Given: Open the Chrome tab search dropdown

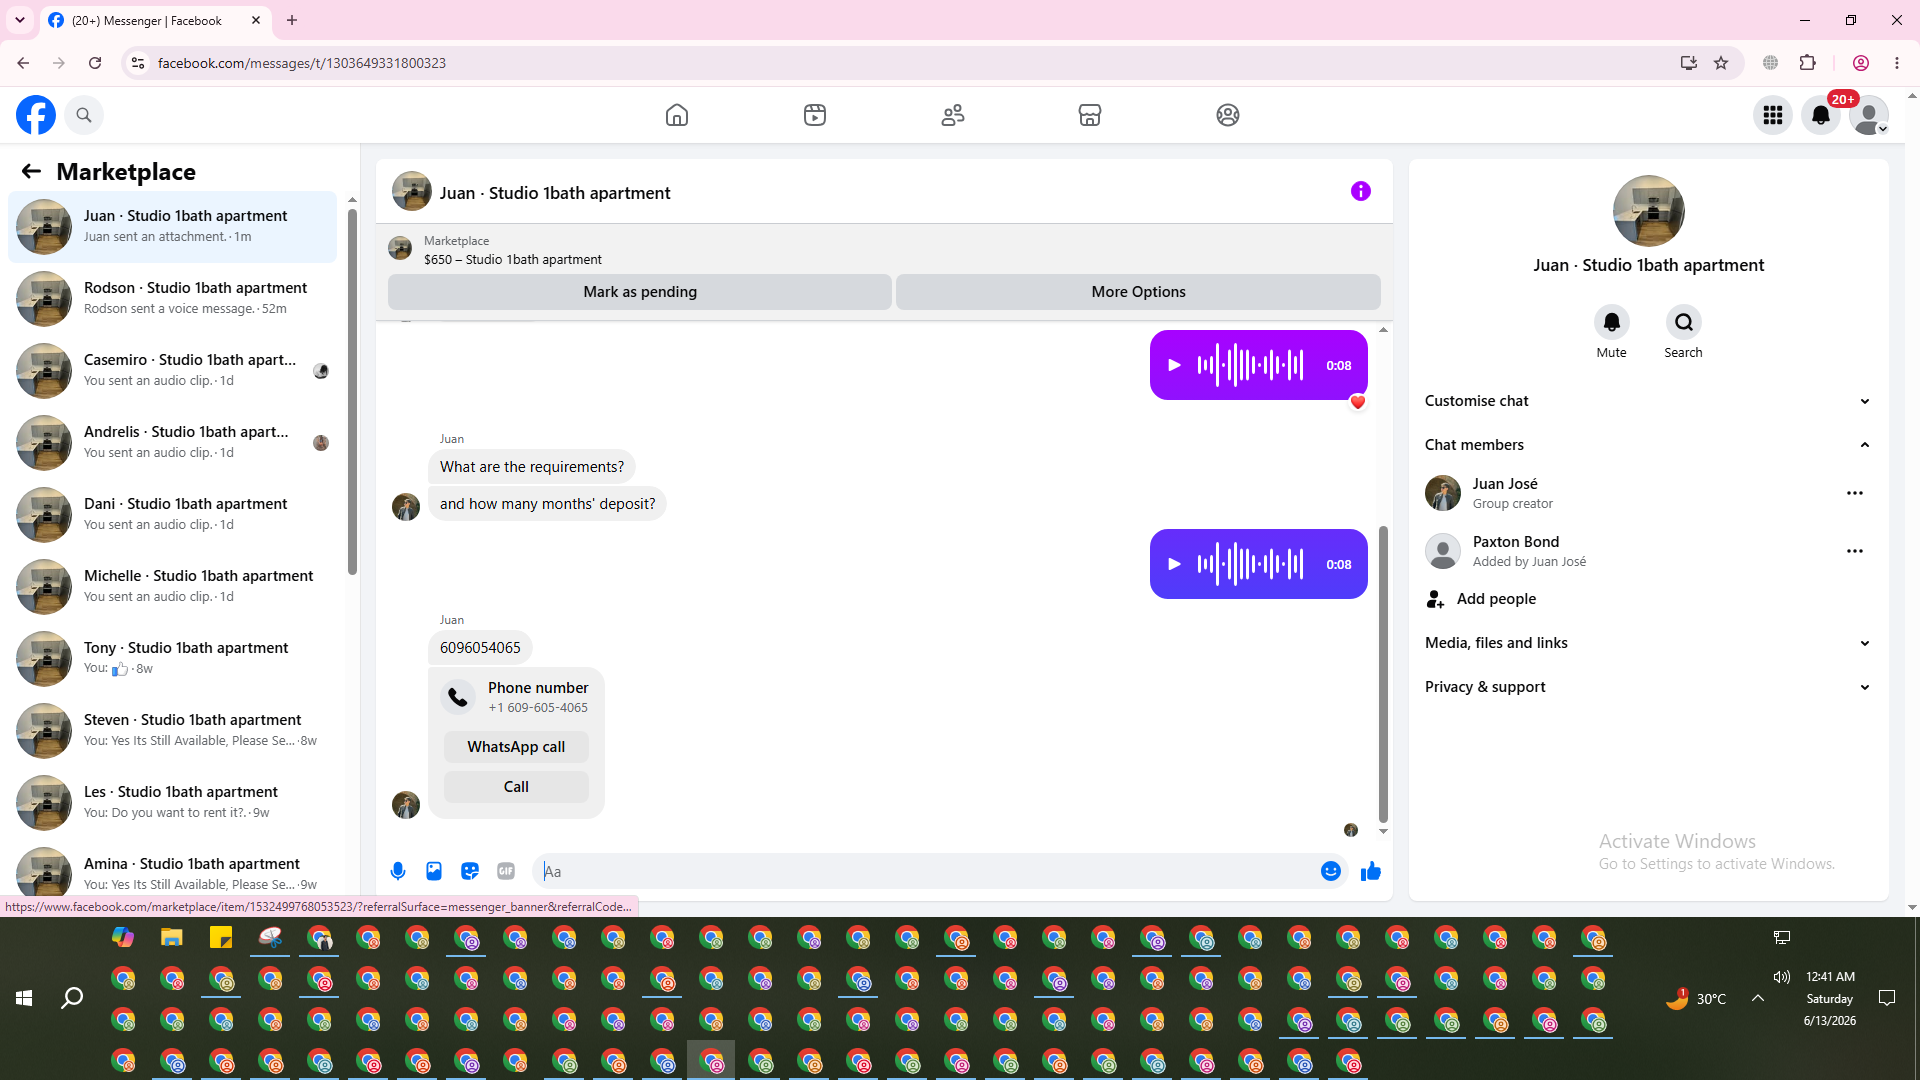Looking at the screenshot, I should tap(20, 20).
